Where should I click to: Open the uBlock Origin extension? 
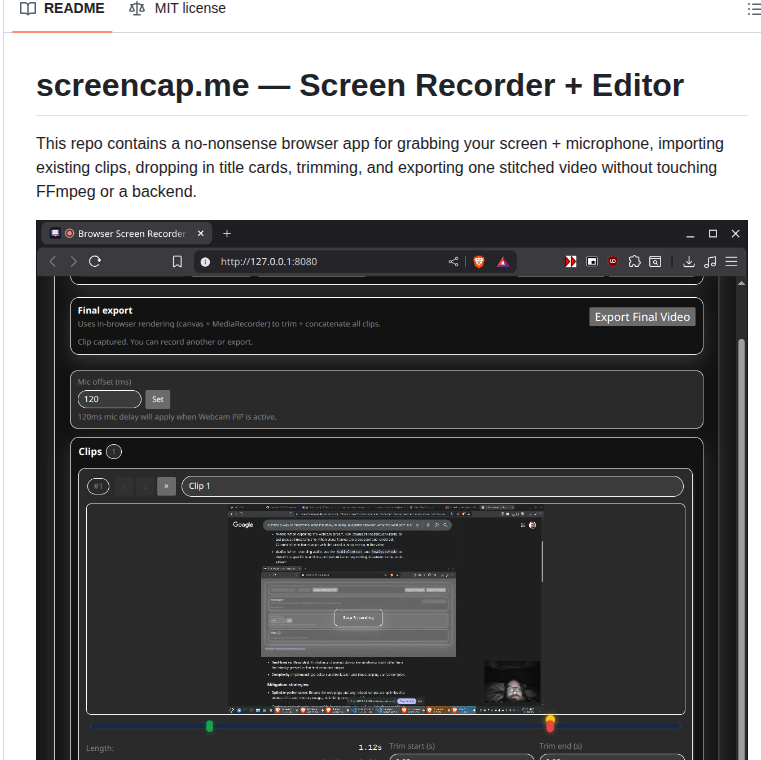click(613, 262)
